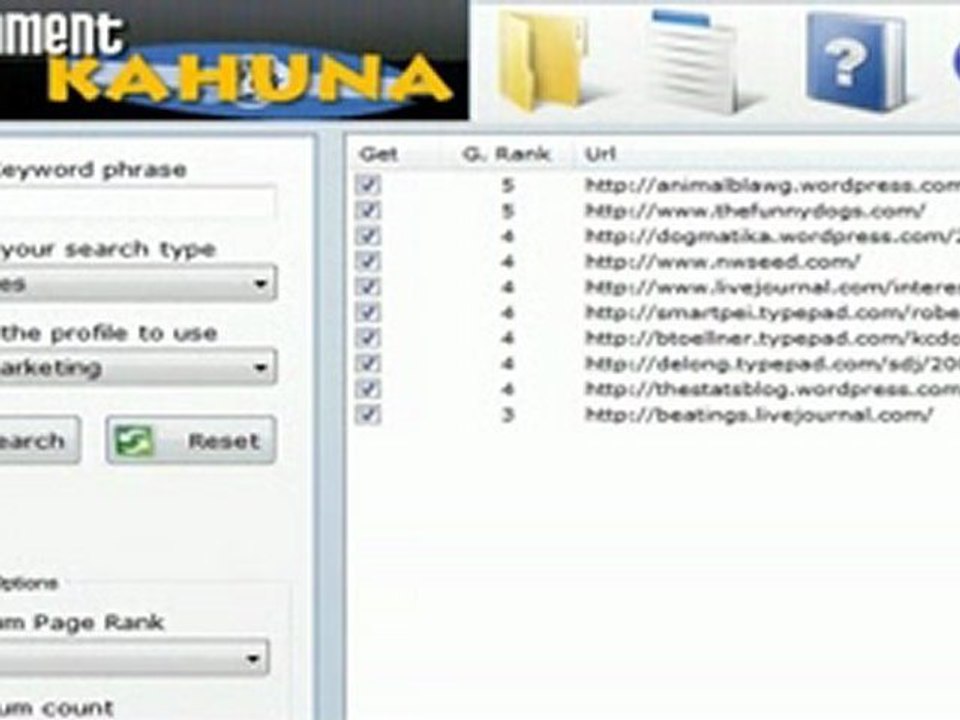The height and width of the screenshot is (720, 960).
Task: Uncheck the smartpei.typepad.com row checkbox
Action: pos(368,313)
